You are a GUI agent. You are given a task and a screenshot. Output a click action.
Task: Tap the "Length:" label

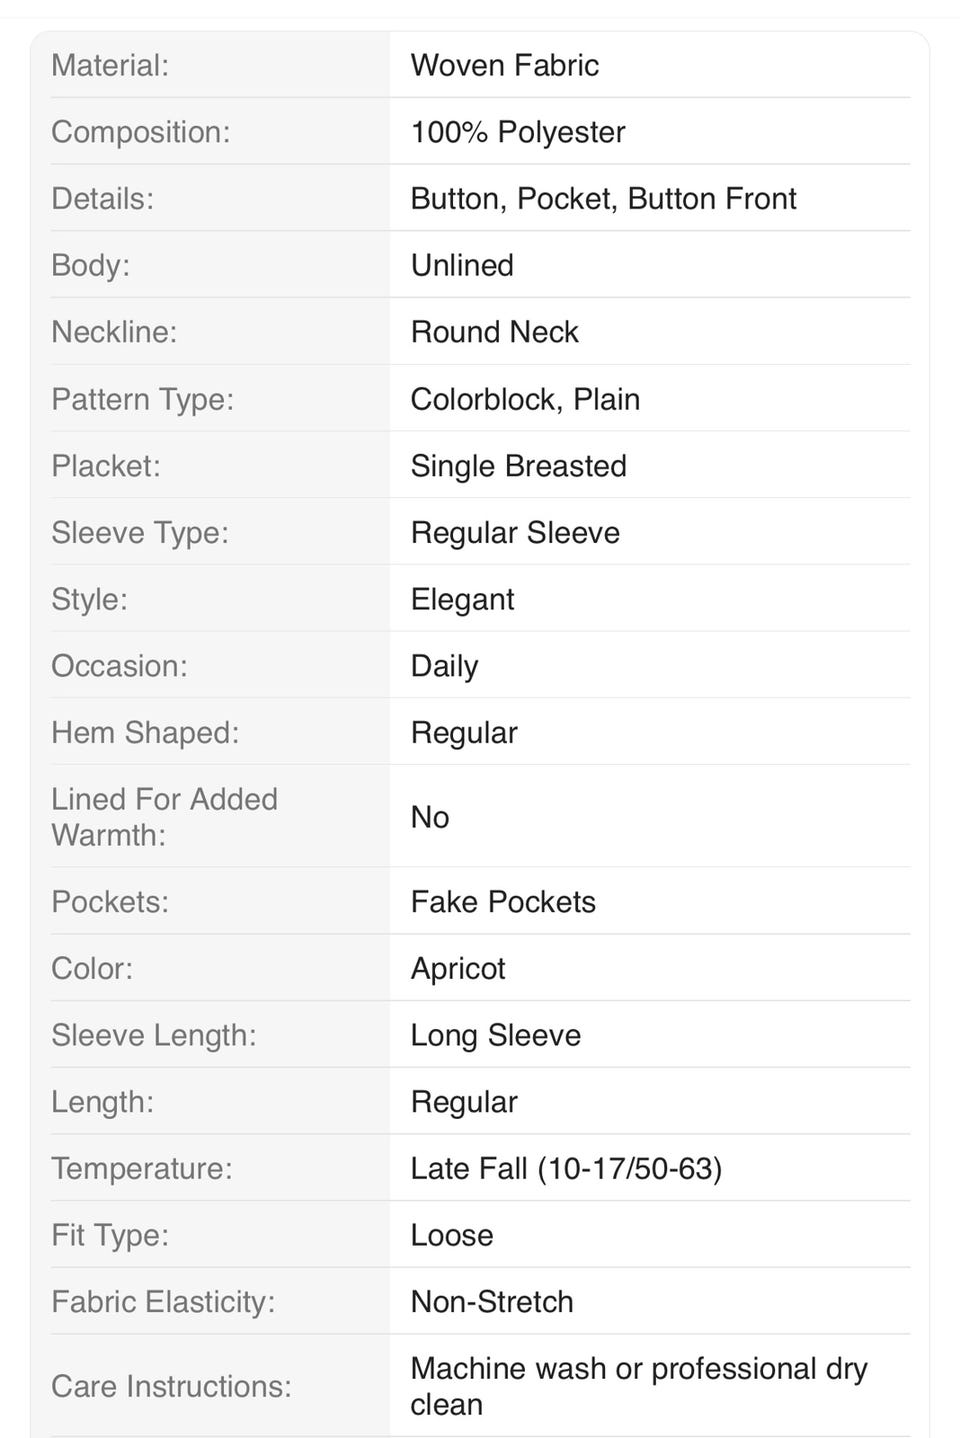click(x=102, y=1102)
